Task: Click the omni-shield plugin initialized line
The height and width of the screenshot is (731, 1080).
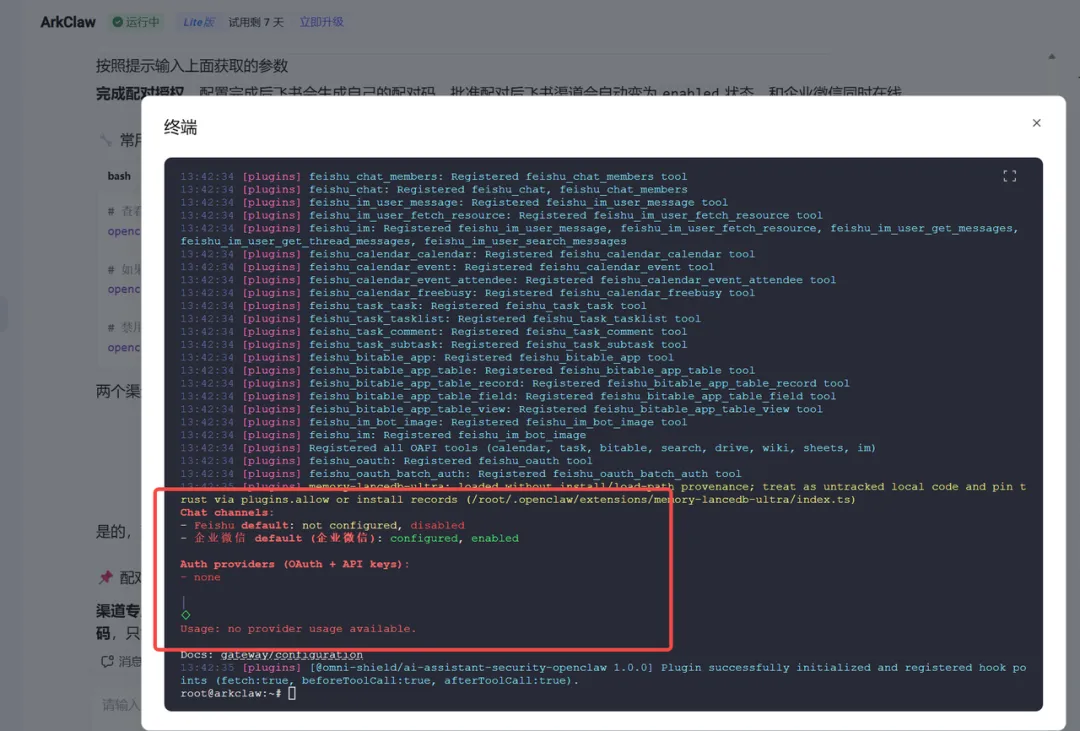Action: tap(603, 674)
